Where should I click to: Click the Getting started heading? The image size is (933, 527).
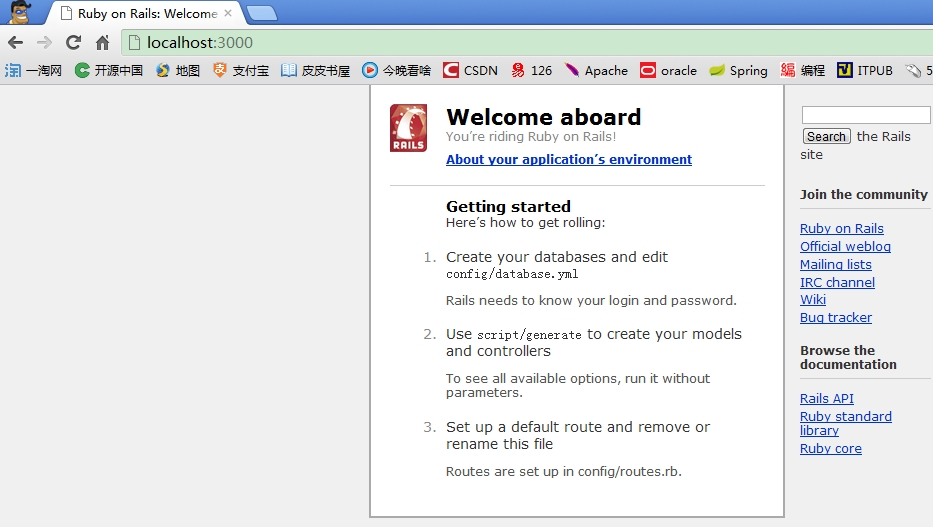[x=508, y=206]
